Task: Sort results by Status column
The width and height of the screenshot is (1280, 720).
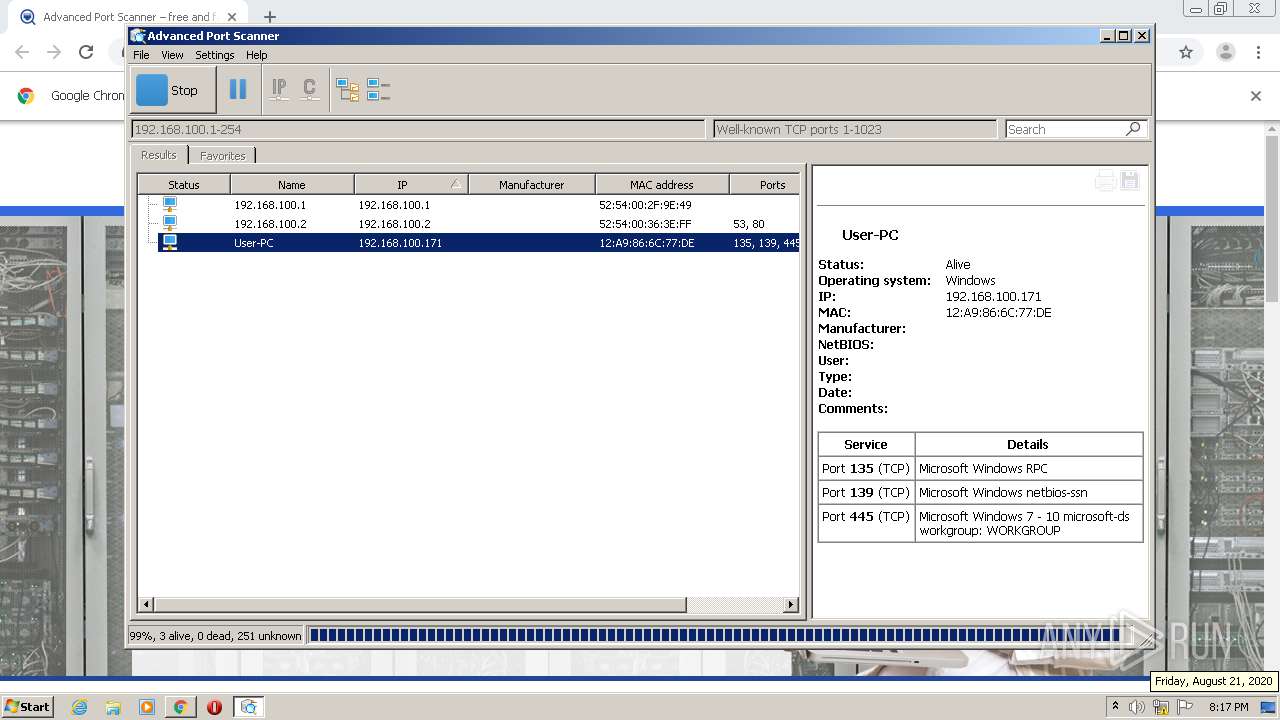Action: coord(184,184)
